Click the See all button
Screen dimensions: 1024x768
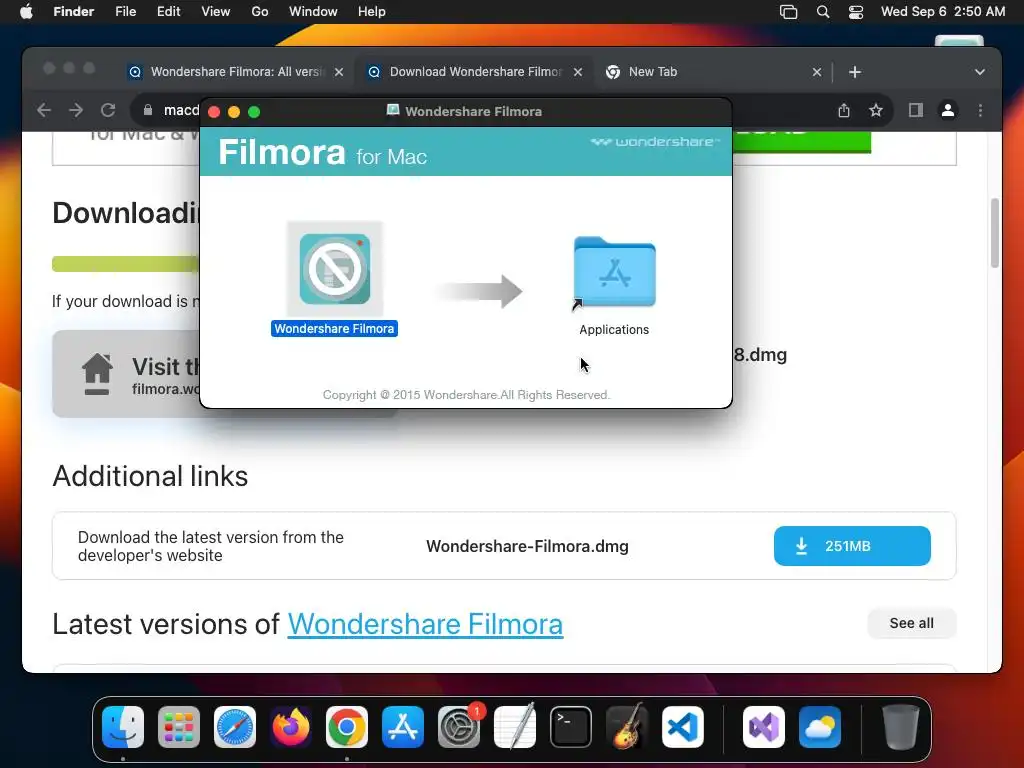pos(912,623)
